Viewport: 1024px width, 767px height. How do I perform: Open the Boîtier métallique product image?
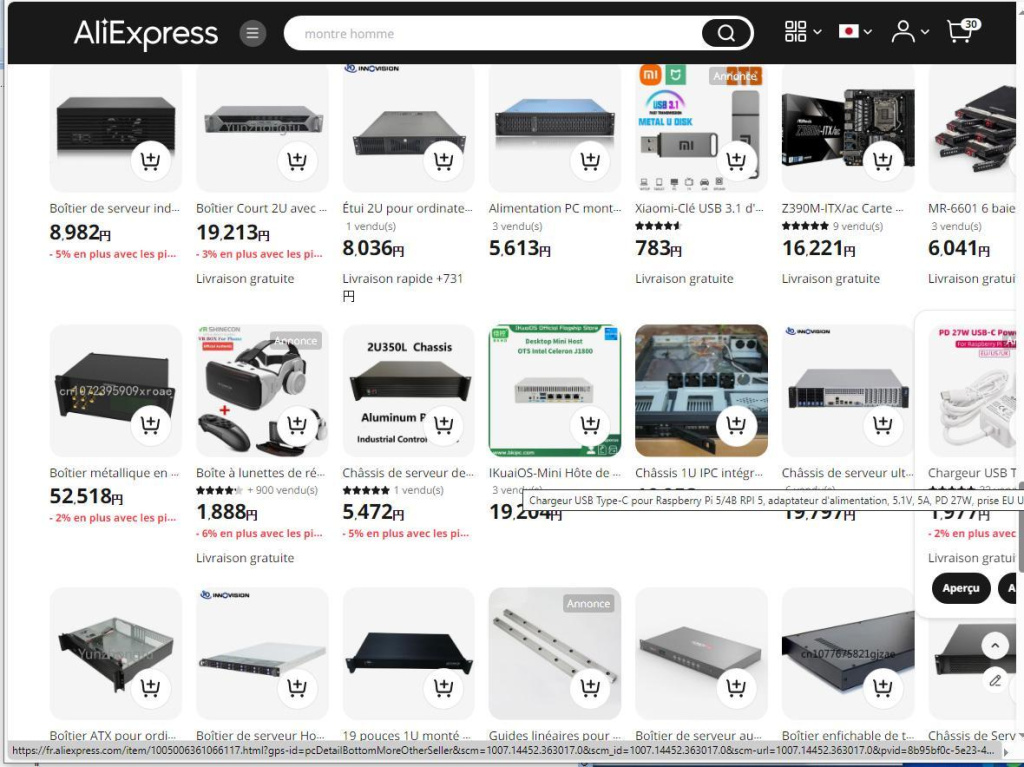(116, 391)
